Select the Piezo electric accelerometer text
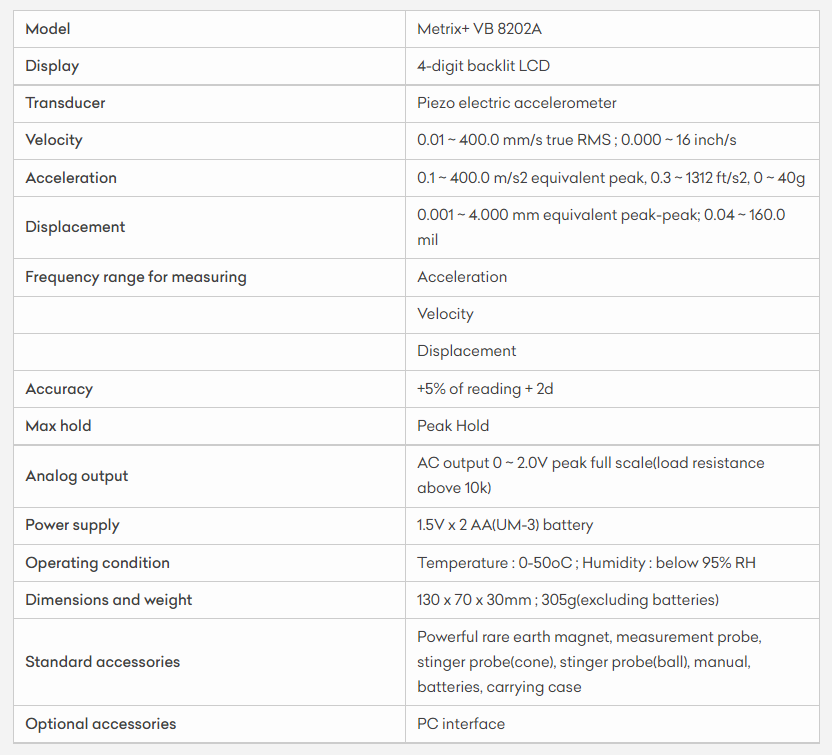Viewport: 832px width, 755px height. tap(516, 103)
